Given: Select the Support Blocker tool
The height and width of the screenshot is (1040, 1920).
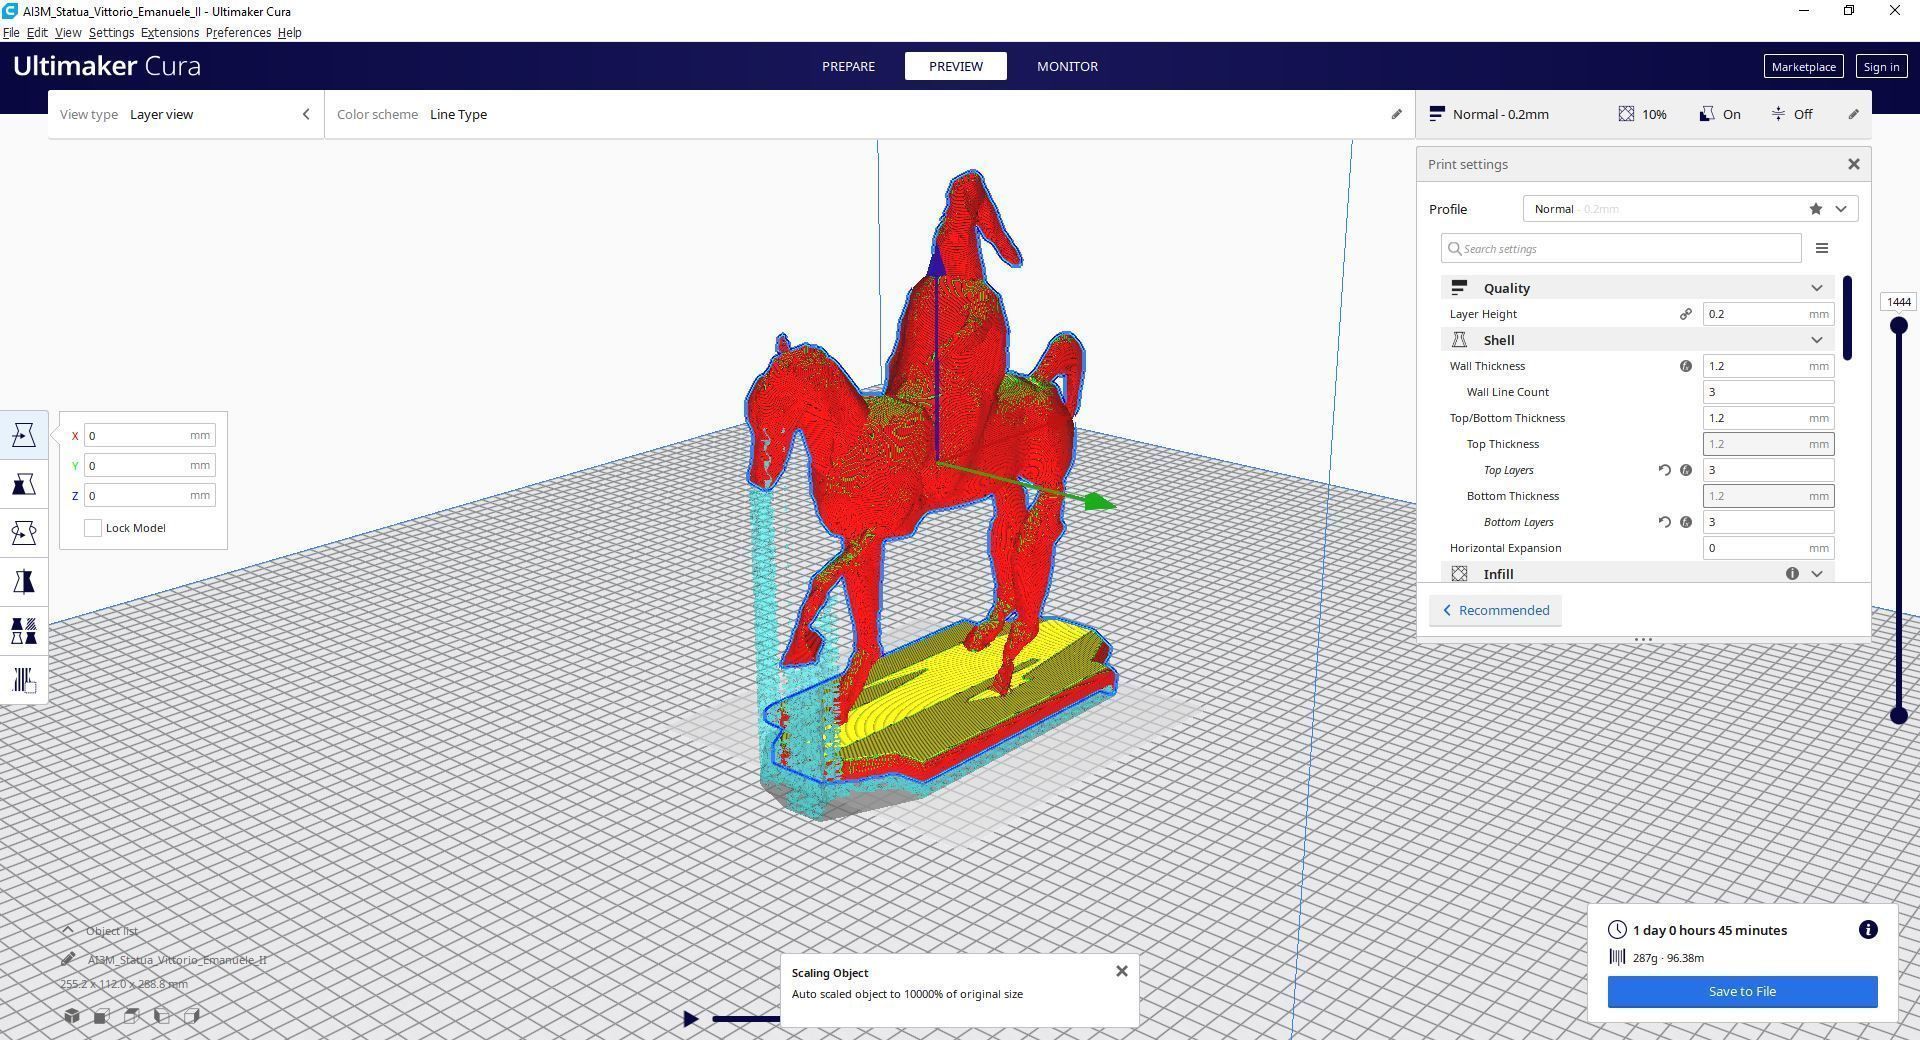Looking at the screenshot, I should pyautogui.click(x=24, y=680).
